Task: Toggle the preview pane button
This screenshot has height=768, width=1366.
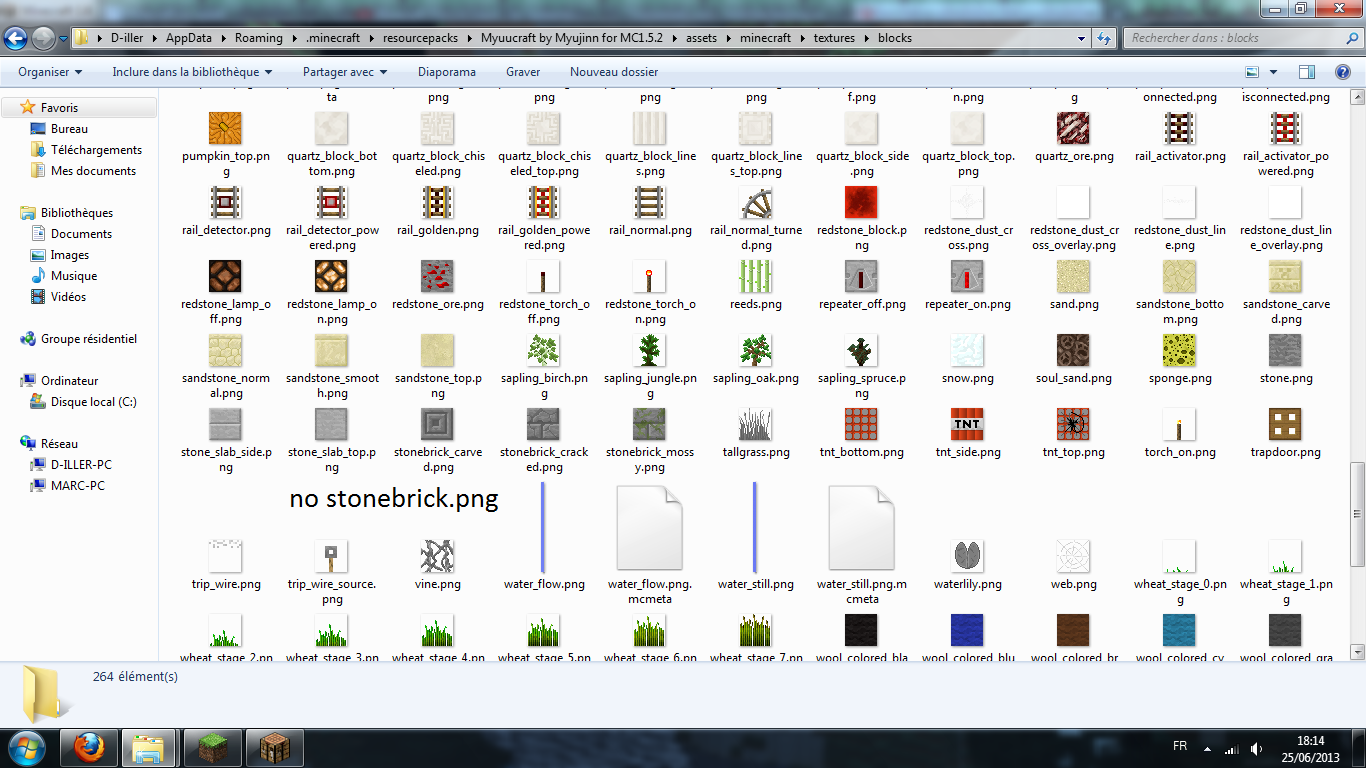Action: 1306,72
